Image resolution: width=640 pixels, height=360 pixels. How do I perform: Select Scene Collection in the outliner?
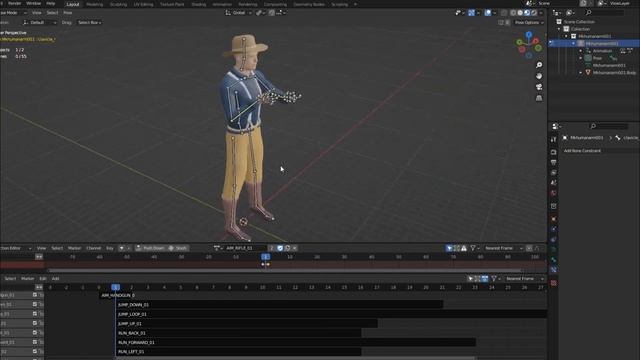(579, 22)
